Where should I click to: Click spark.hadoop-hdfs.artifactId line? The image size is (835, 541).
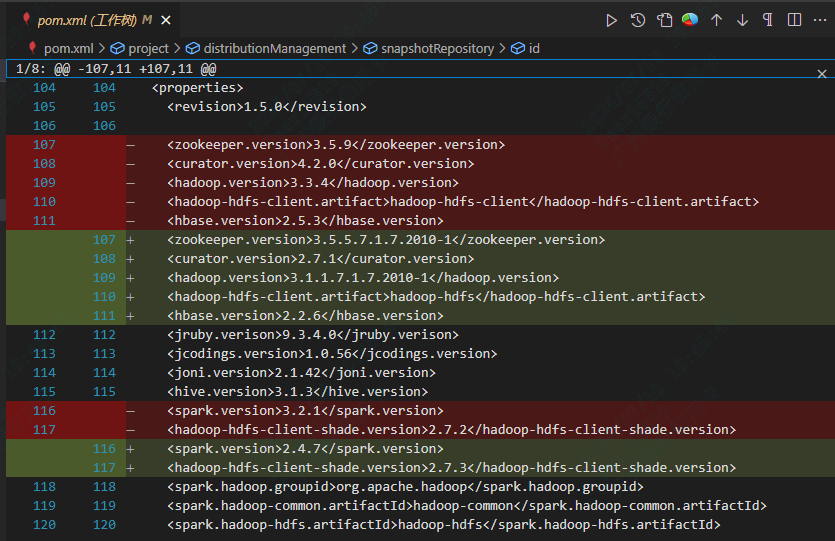click(444, 524)
